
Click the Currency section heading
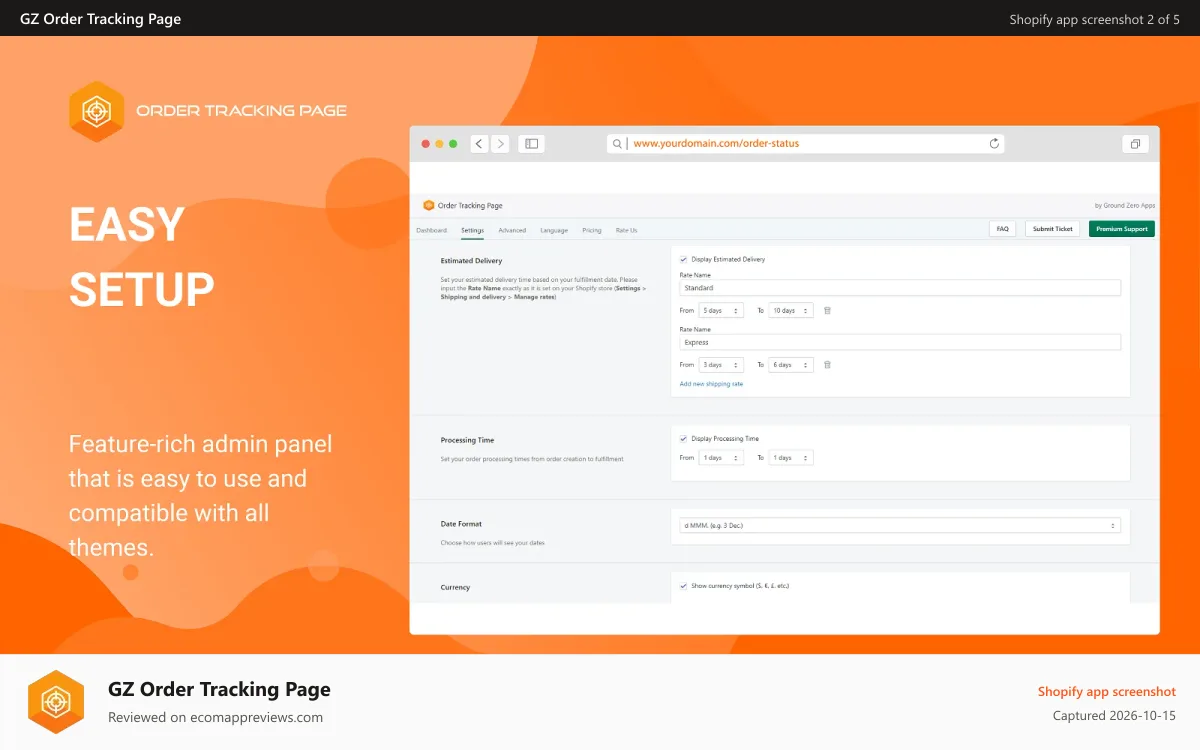click(x=455, y=588)
